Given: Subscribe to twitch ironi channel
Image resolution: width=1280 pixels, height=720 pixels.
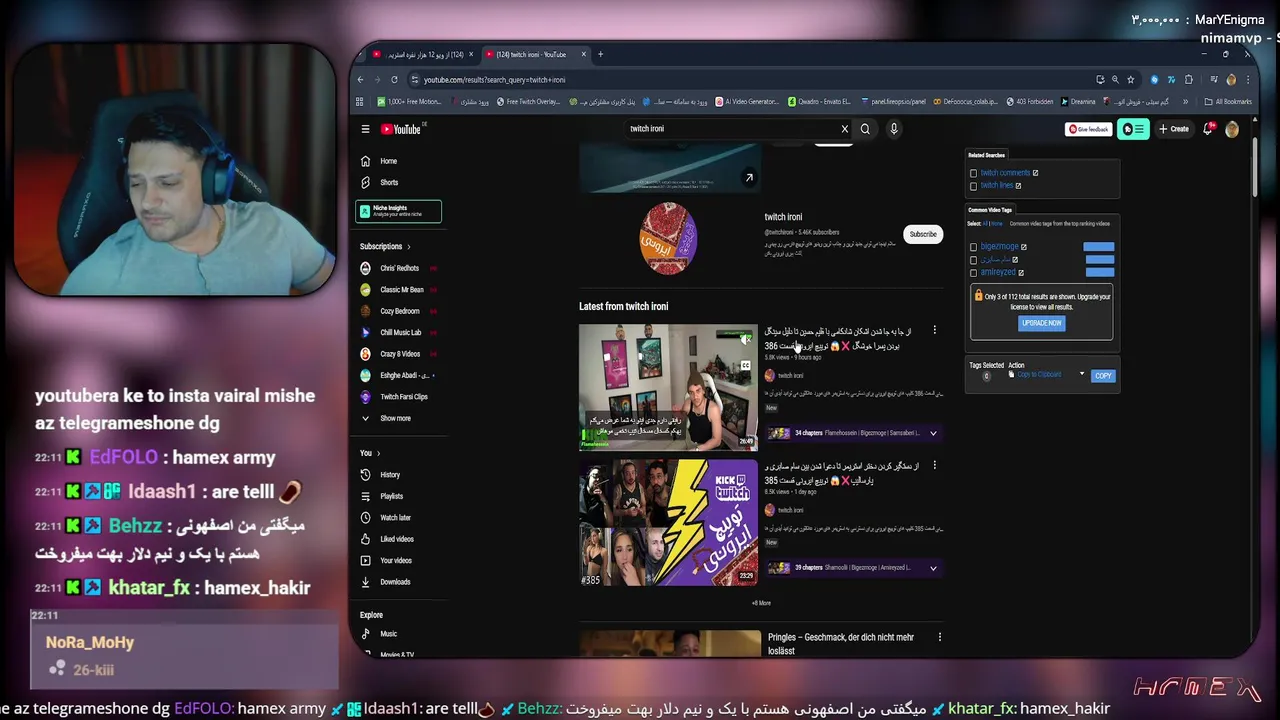Looking at the screenshot, I should pyautogui.click(x=923, y=235).
